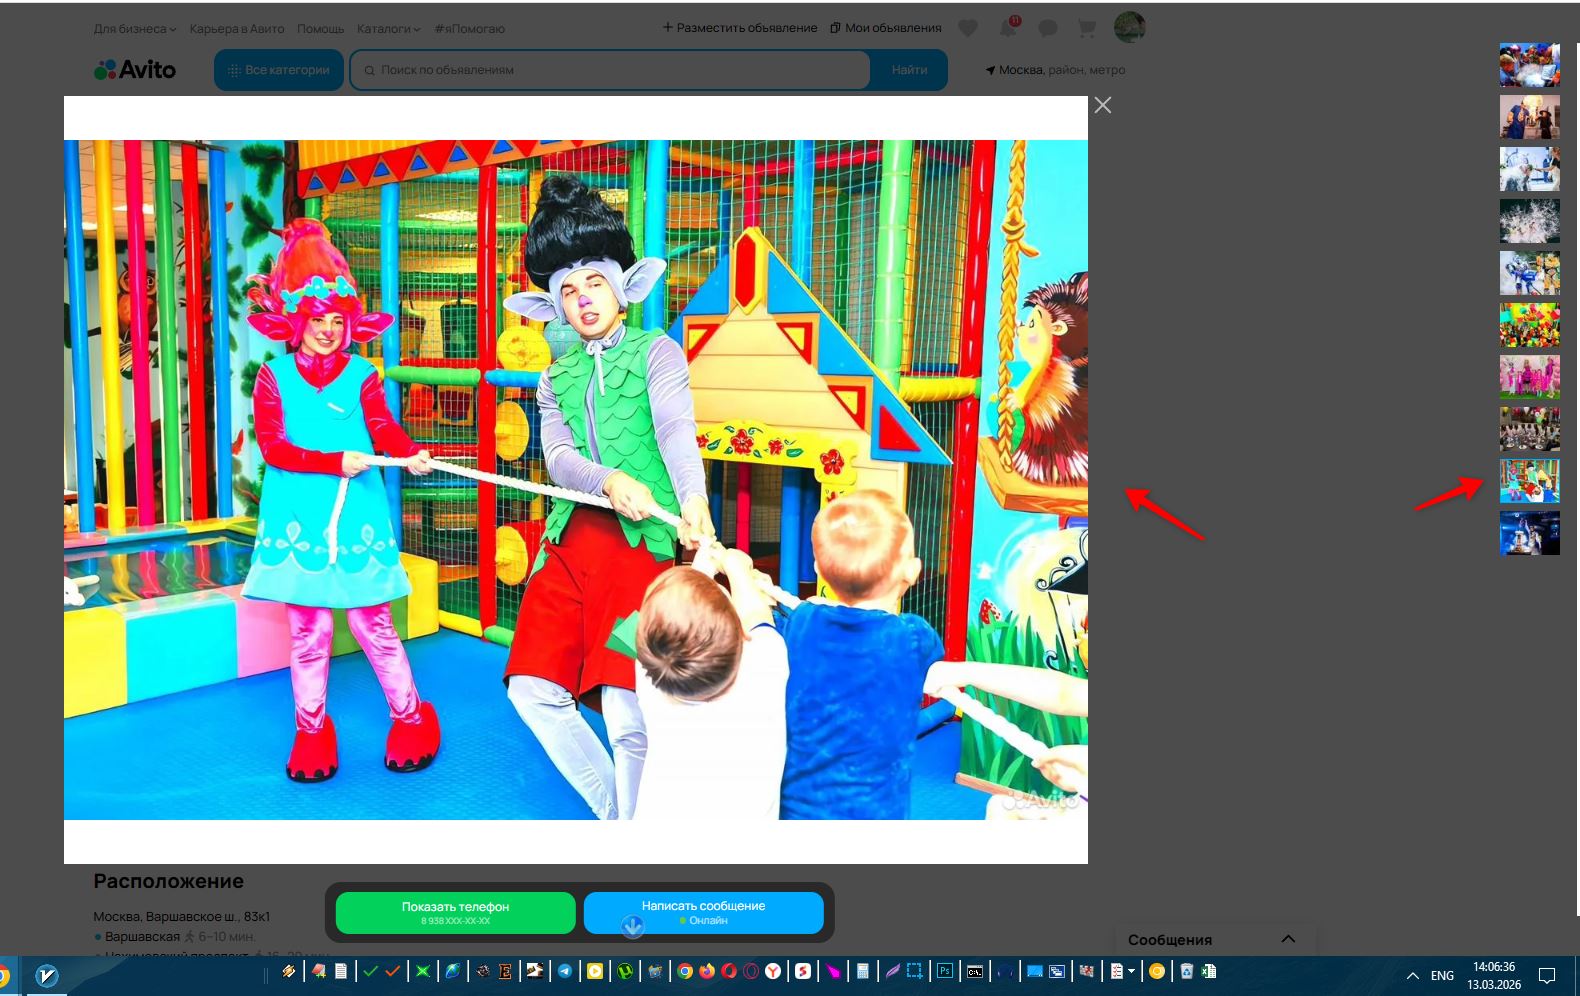1580x996 pixels.
Task: Select the thumbnail with two robot costumes
Action: click(1529, 273)
